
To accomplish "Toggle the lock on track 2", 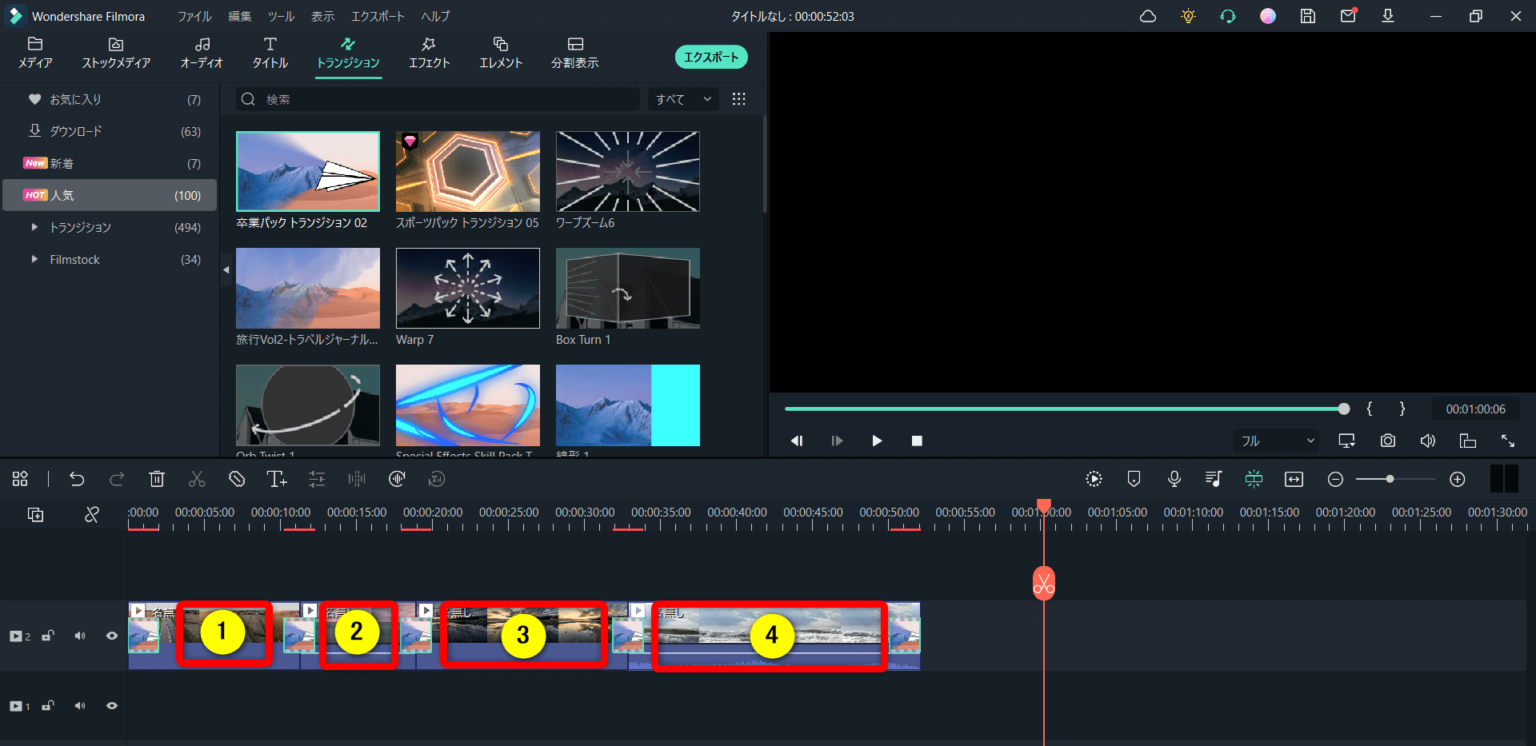I will pos(47,636).
